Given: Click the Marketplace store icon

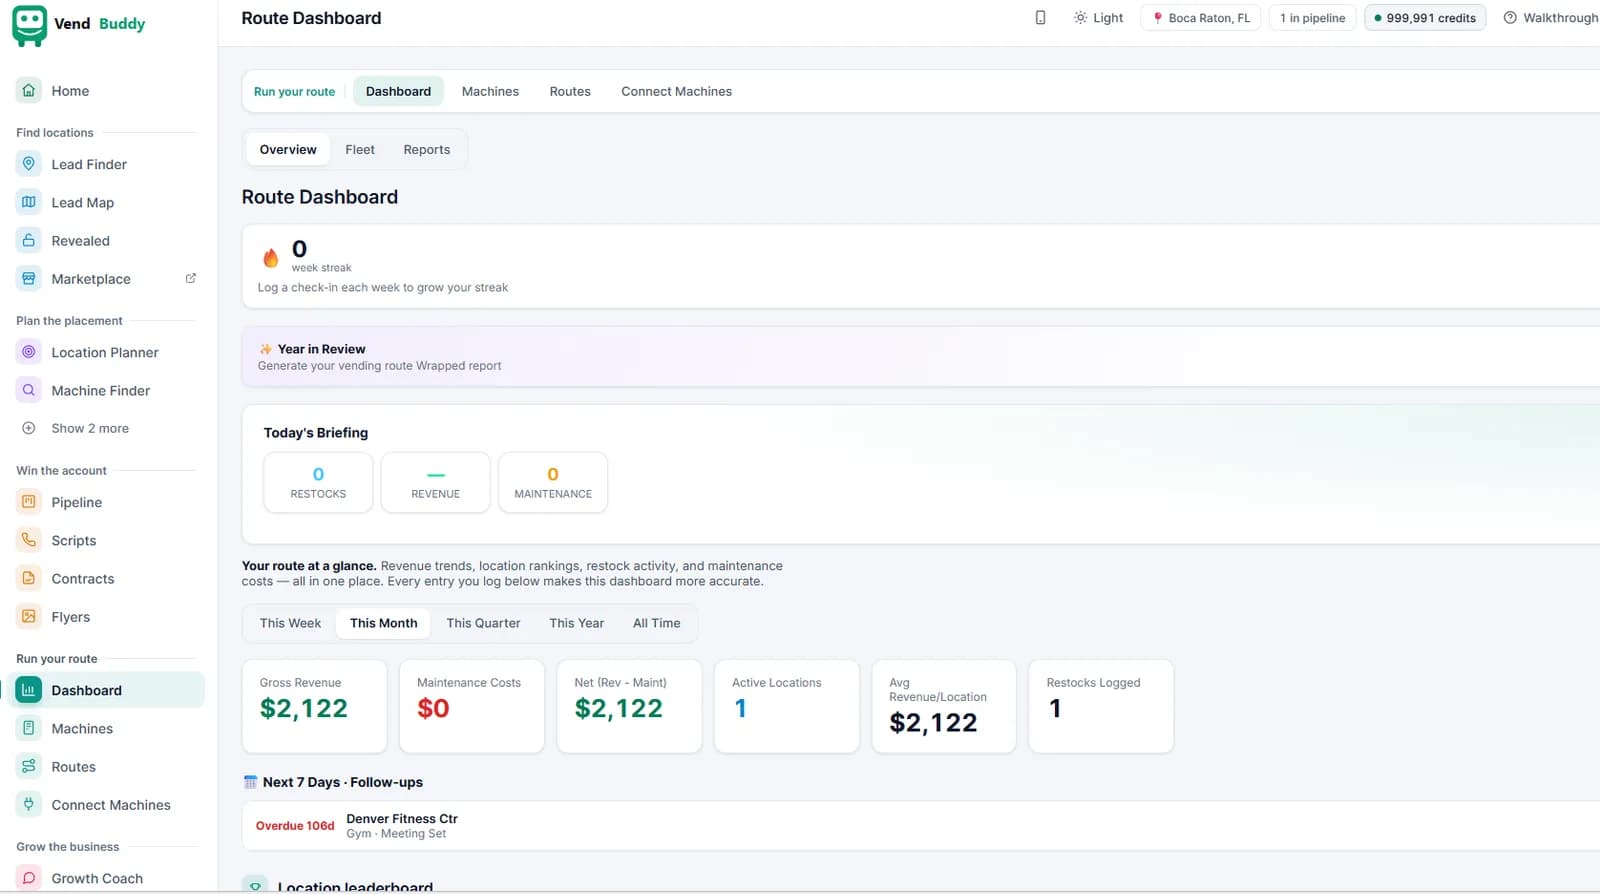Looking at the screenshot, I should point(29,278).
